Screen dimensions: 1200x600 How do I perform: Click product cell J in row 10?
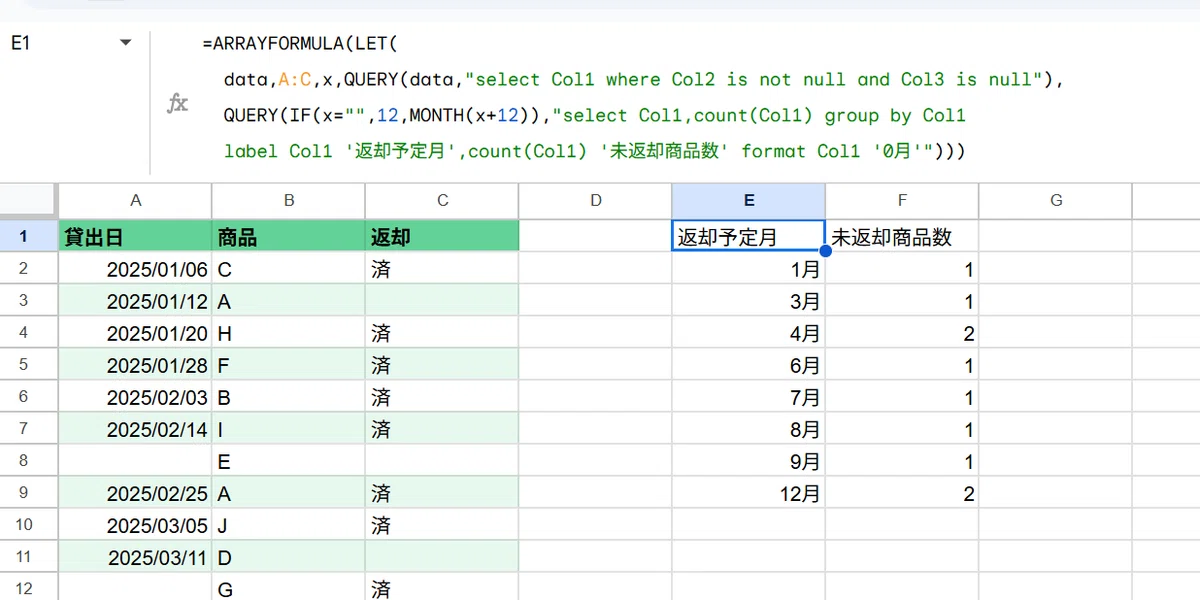289,525
